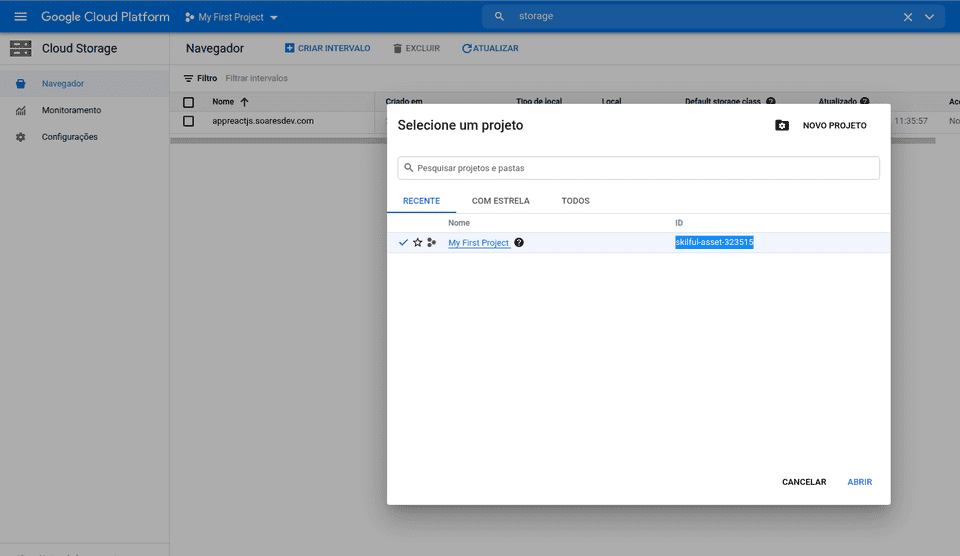Click the My First Project link

478,243
